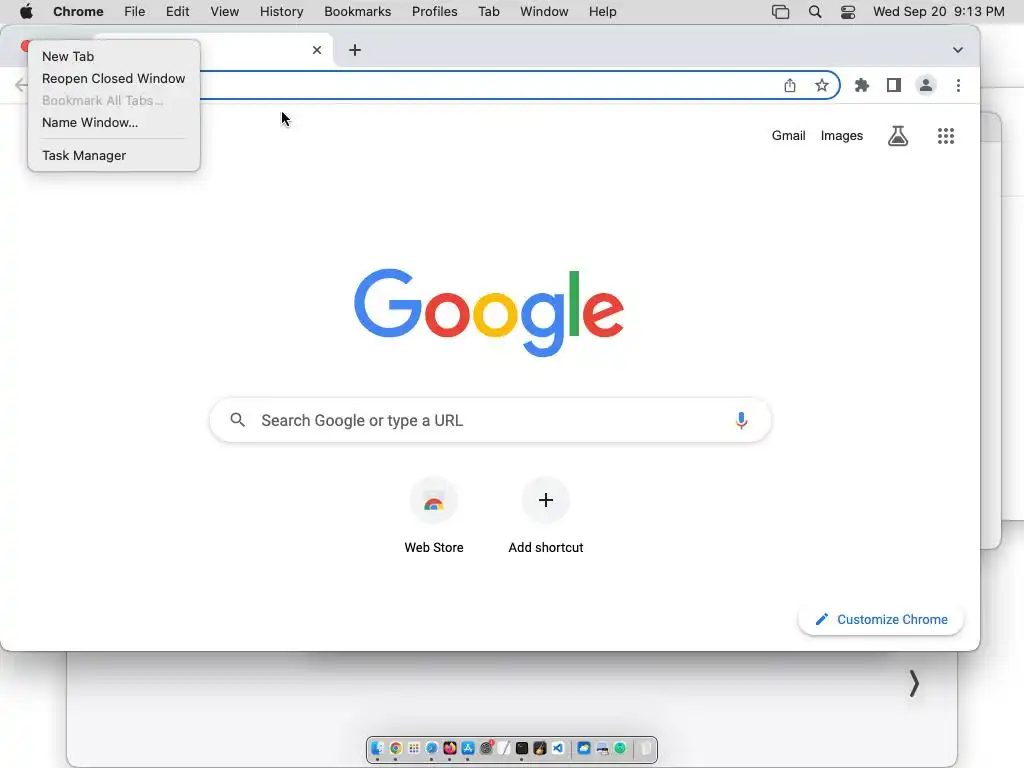
Task: Click the right chevron in the background window
Action: (x=914, y=684)
